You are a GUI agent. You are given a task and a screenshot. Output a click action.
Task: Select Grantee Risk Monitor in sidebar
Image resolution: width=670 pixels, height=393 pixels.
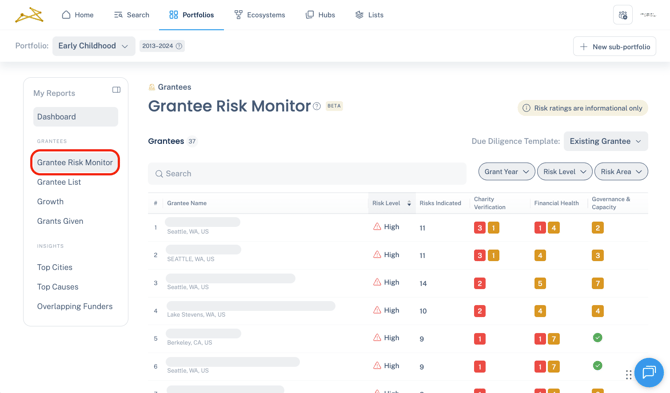(75, 162)
